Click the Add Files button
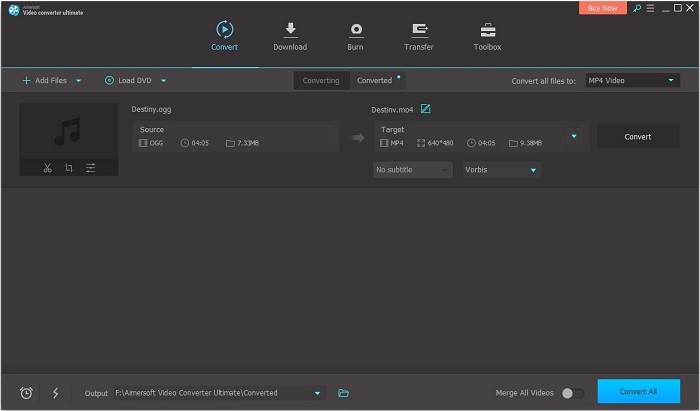700x411 pixels. tap(45, 81)
